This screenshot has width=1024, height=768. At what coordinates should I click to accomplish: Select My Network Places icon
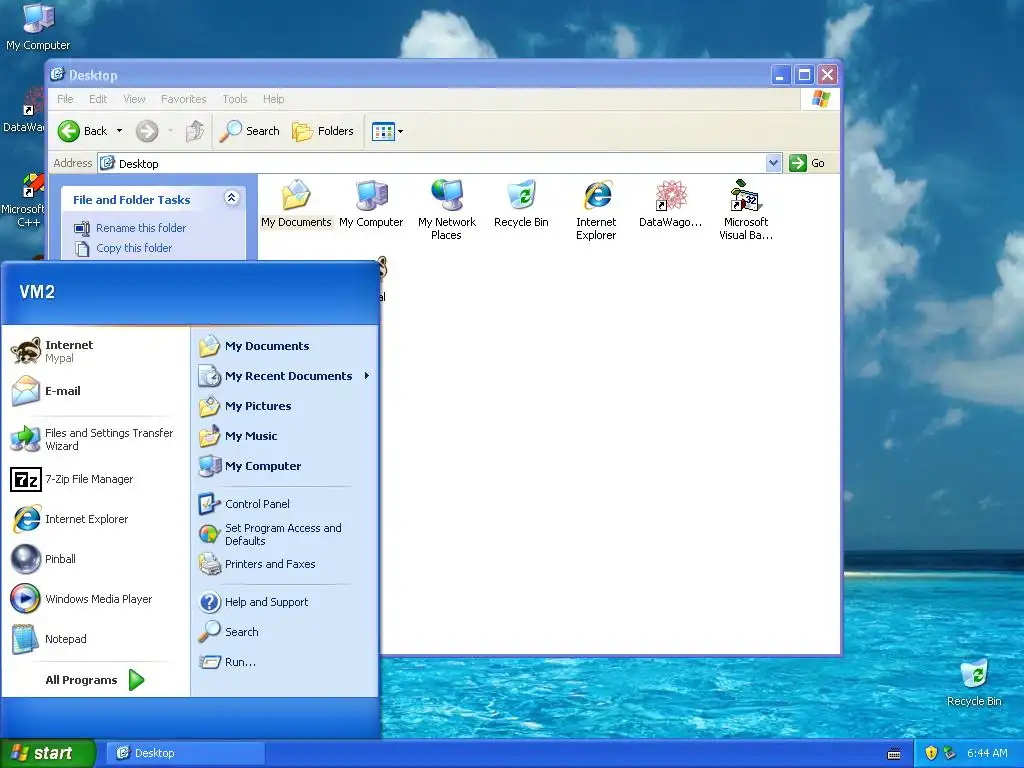coord(447,210)
